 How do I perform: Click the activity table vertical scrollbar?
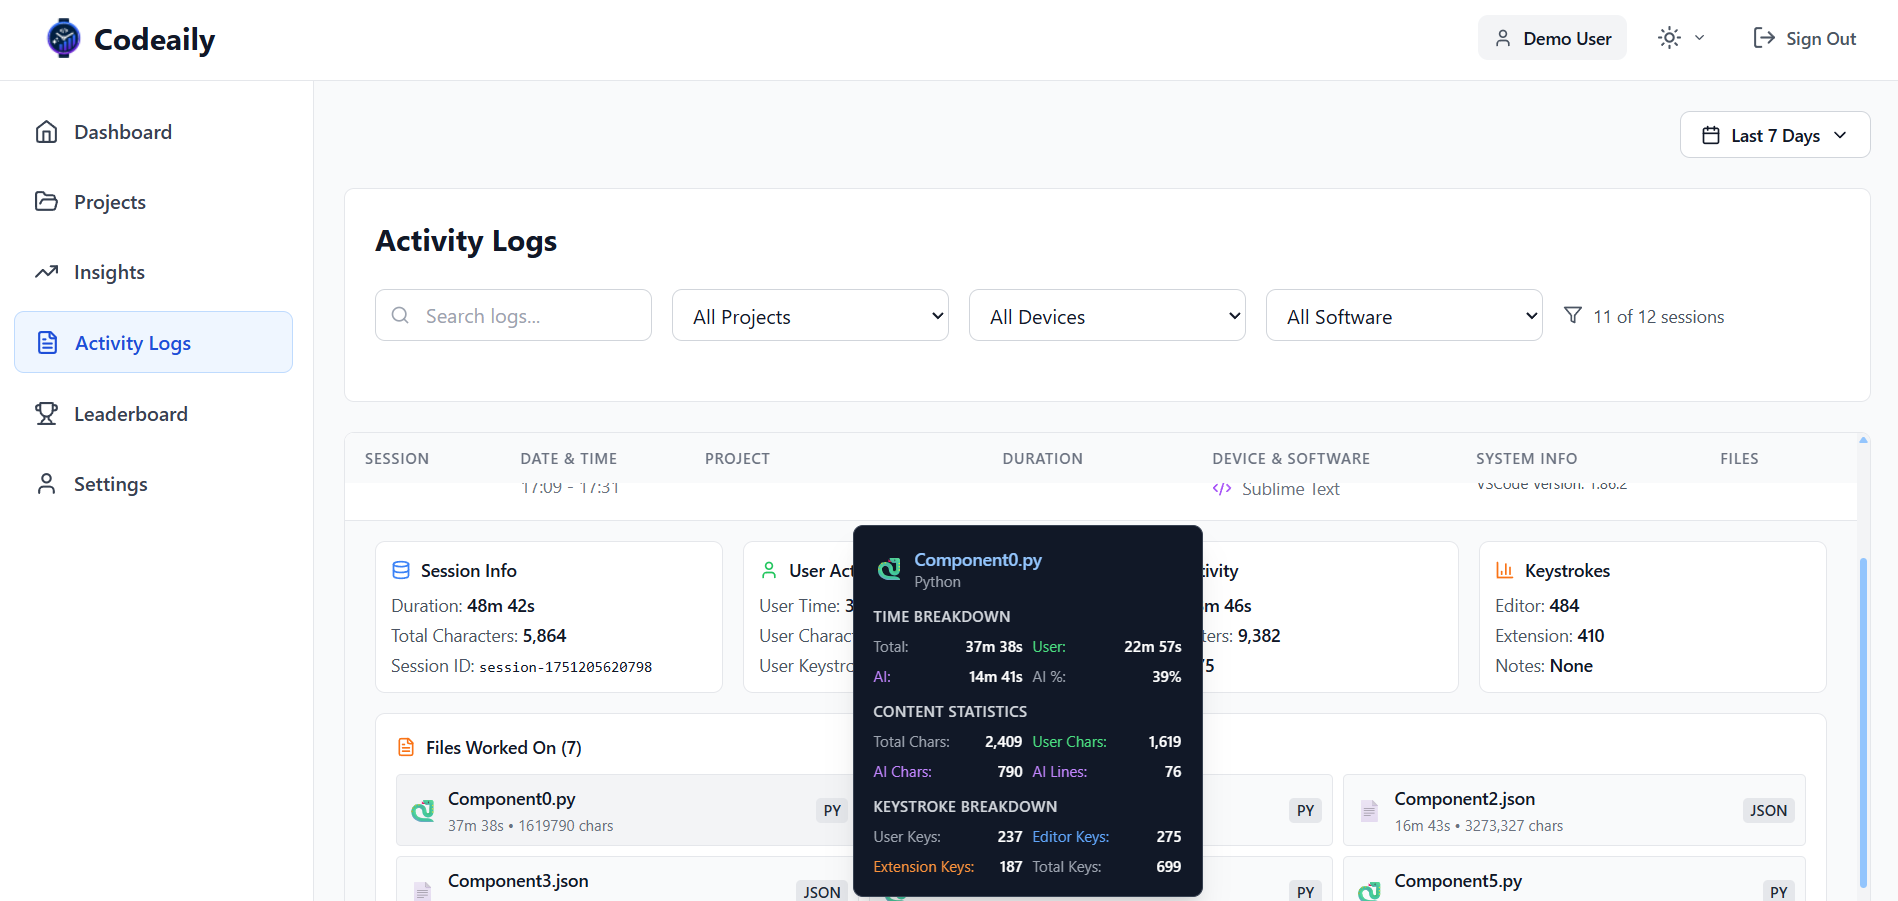(x=1863, y=722)
